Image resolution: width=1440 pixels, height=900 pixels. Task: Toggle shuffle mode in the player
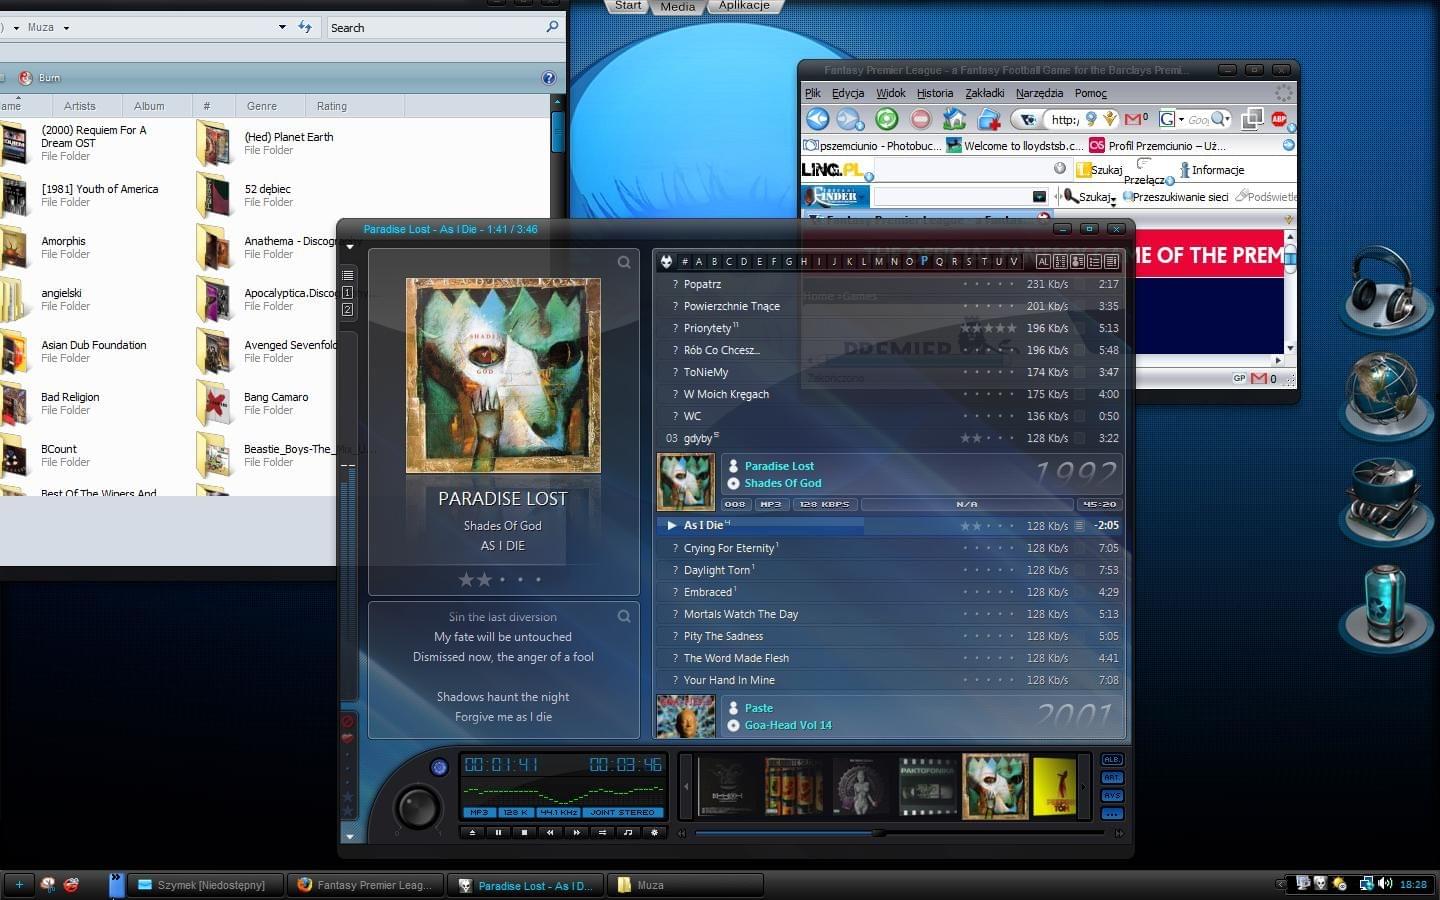pos(602,832)
